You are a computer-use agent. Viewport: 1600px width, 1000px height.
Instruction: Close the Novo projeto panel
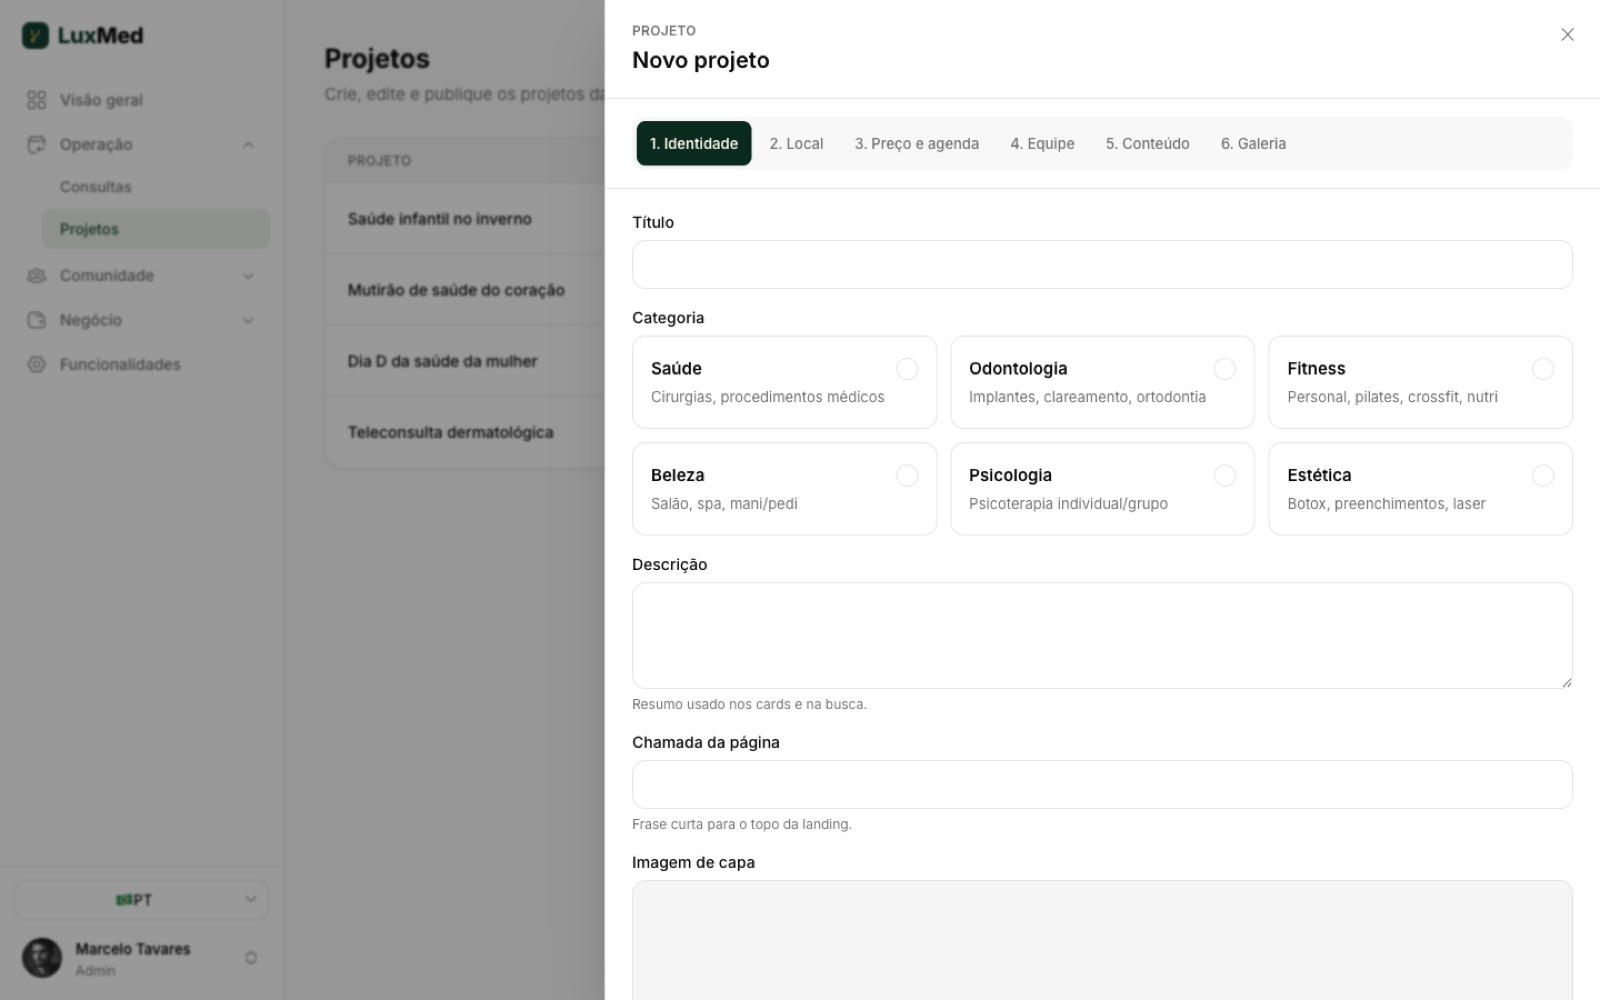tap(1567, 35)
